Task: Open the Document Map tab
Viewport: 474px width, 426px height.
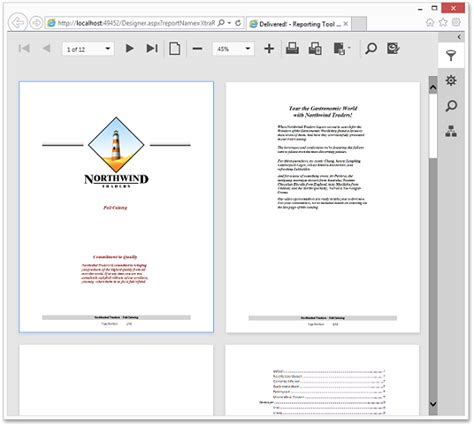Action: point(451,131)
